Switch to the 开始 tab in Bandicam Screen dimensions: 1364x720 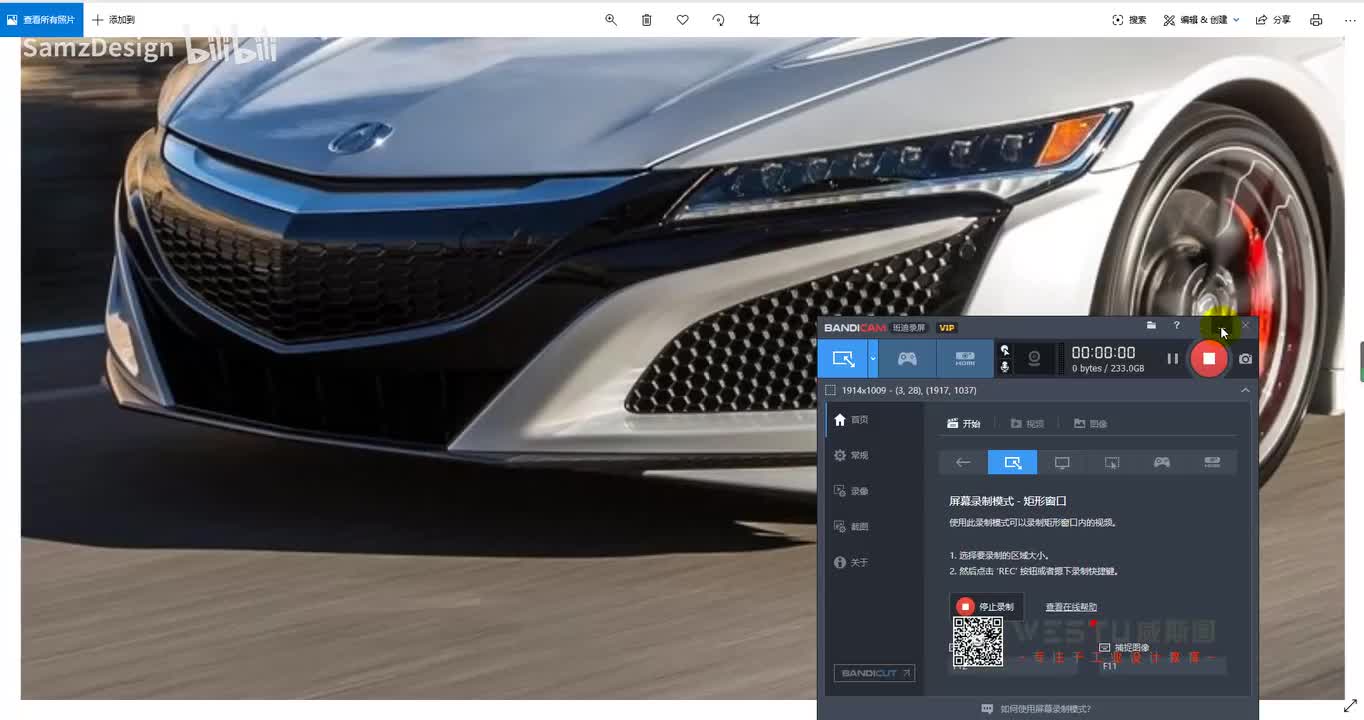point(964,424)
